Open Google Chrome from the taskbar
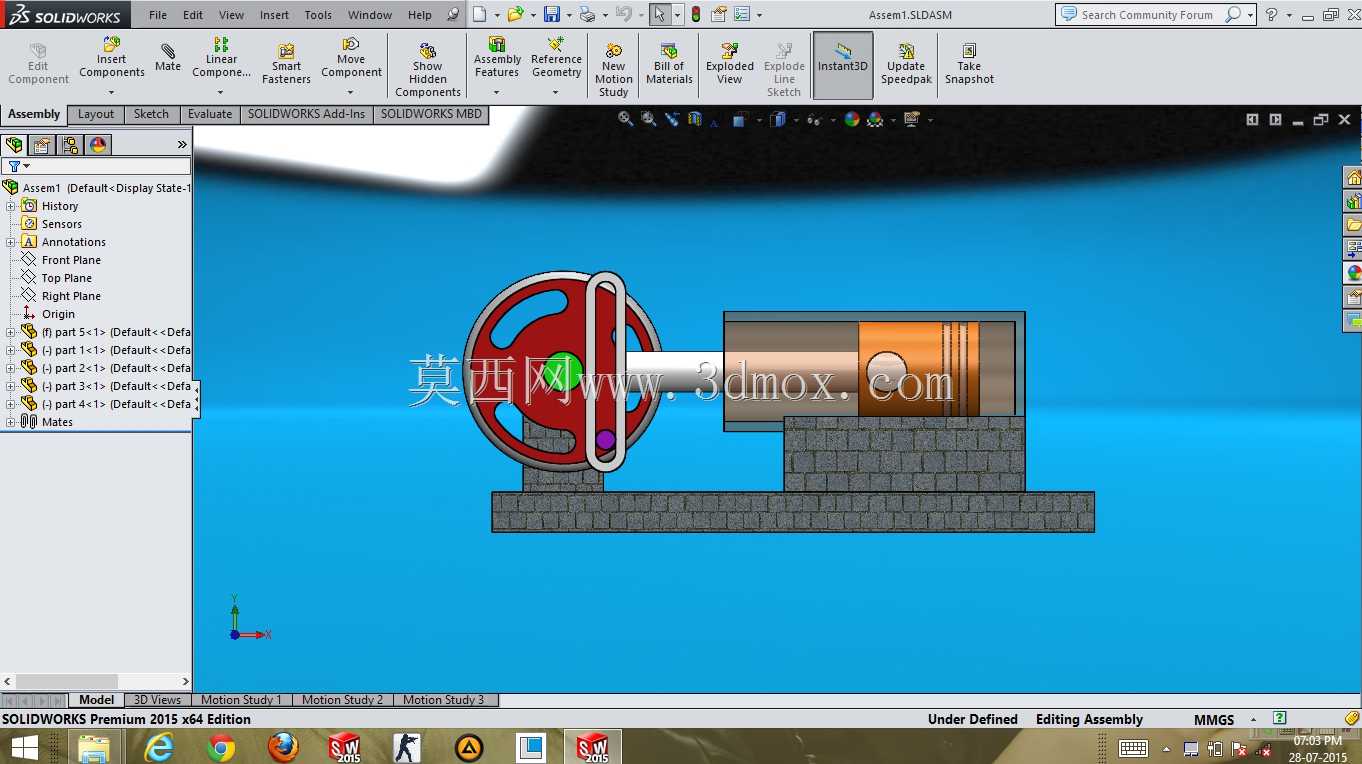Image resolution: width=1362 pixels, height=764 pixels. (x=221, y=747)
